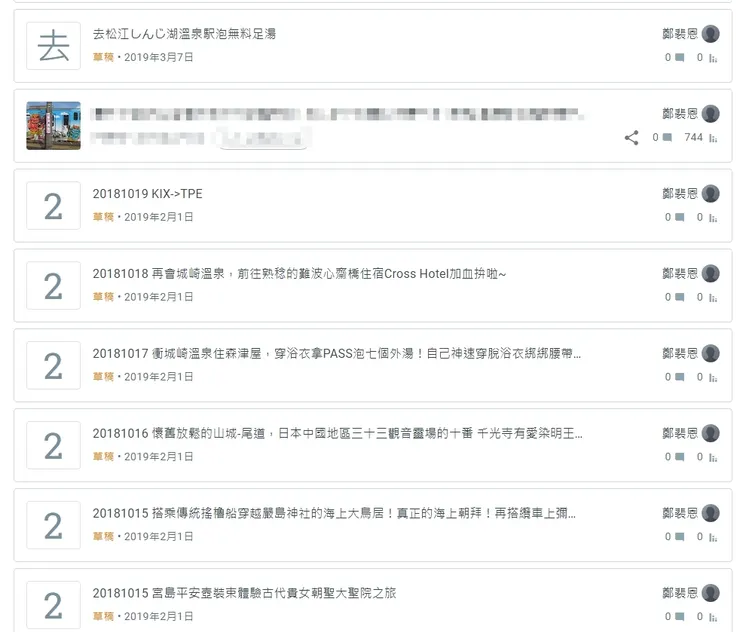The image size is (740, 632).
Task: Click comments icon on the 744-view post
Action: point(667,137)
